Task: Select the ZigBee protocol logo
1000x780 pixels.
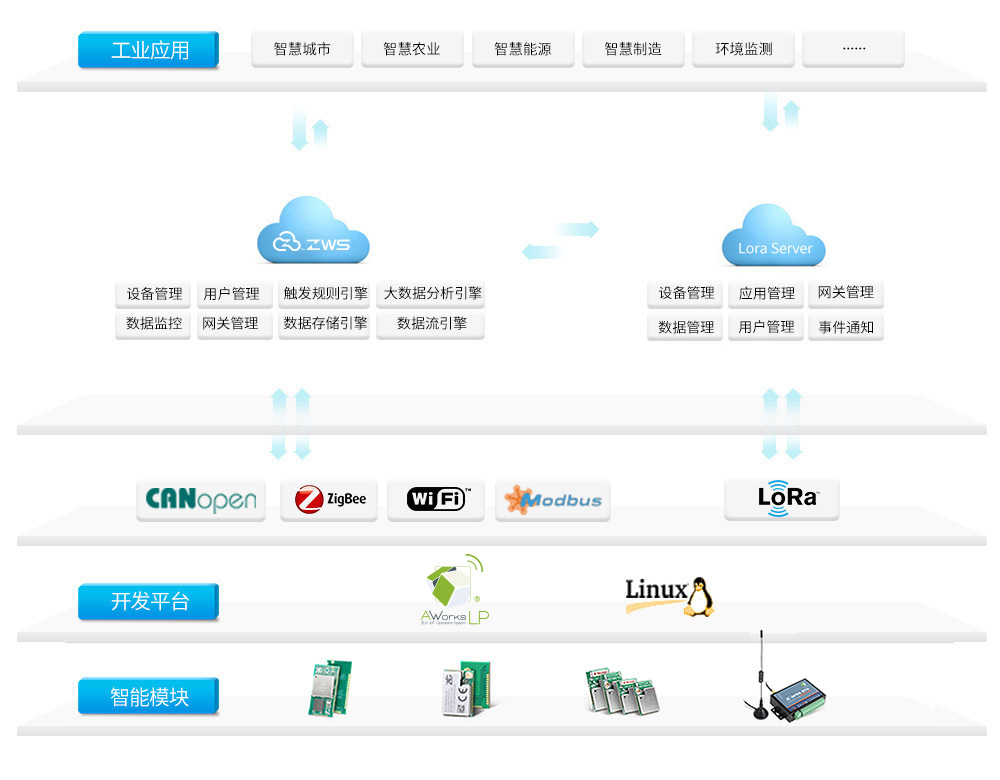Action: [330, 499]
